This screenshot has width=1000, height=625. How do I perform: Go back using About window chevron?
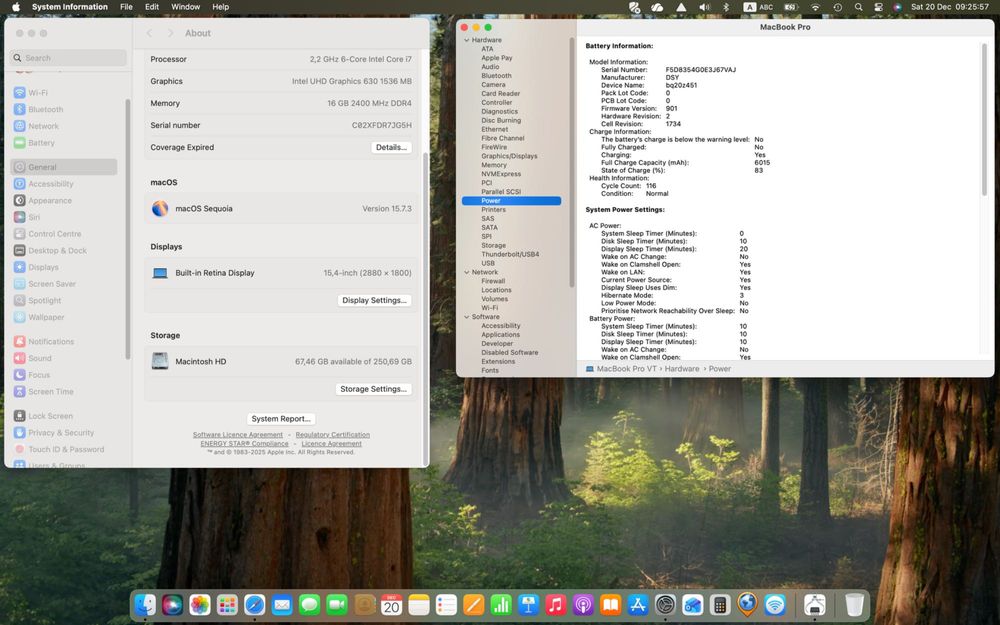click(x=149, y=33)
